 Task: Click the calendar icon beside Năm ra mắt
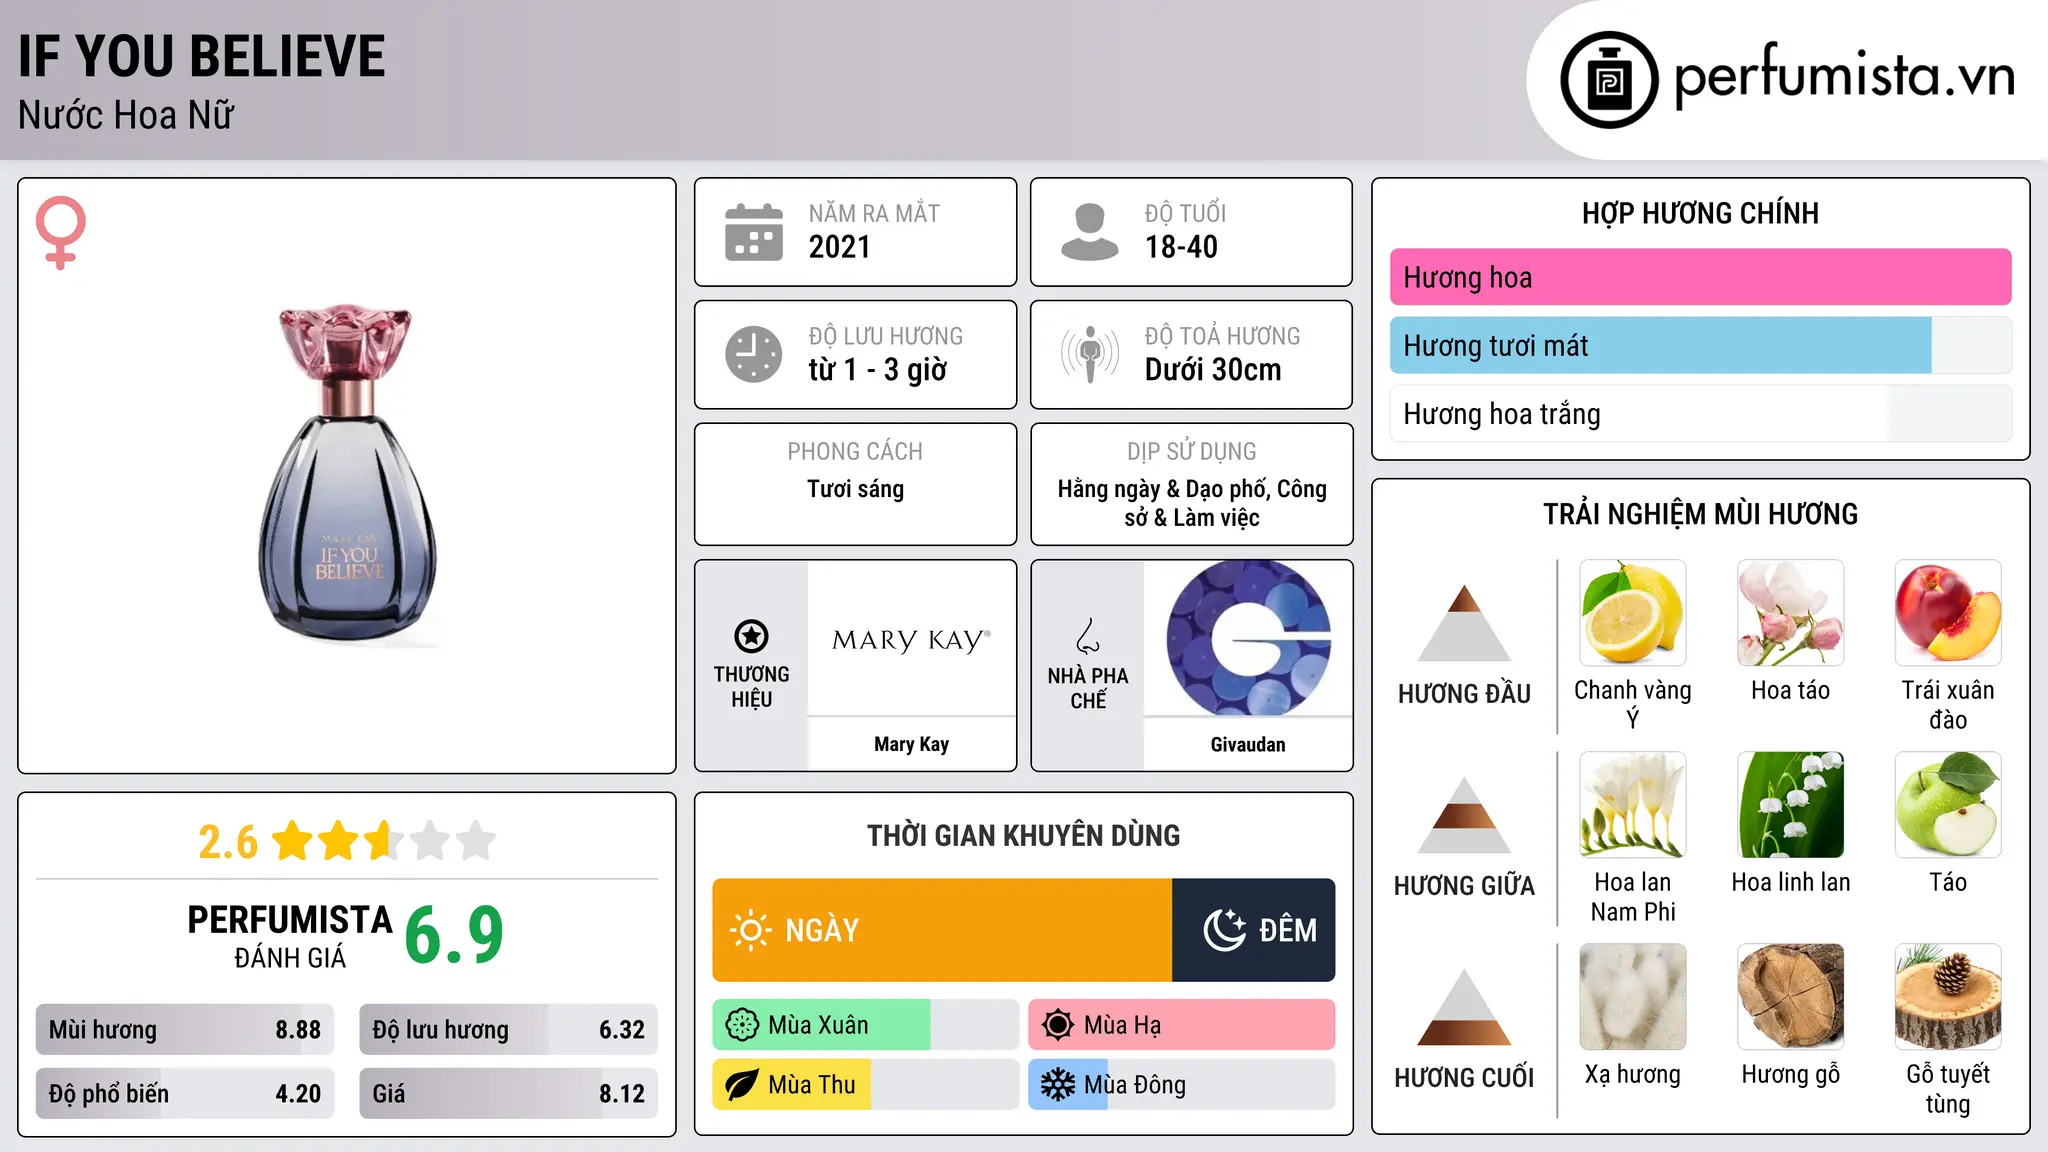click(754, 232)
